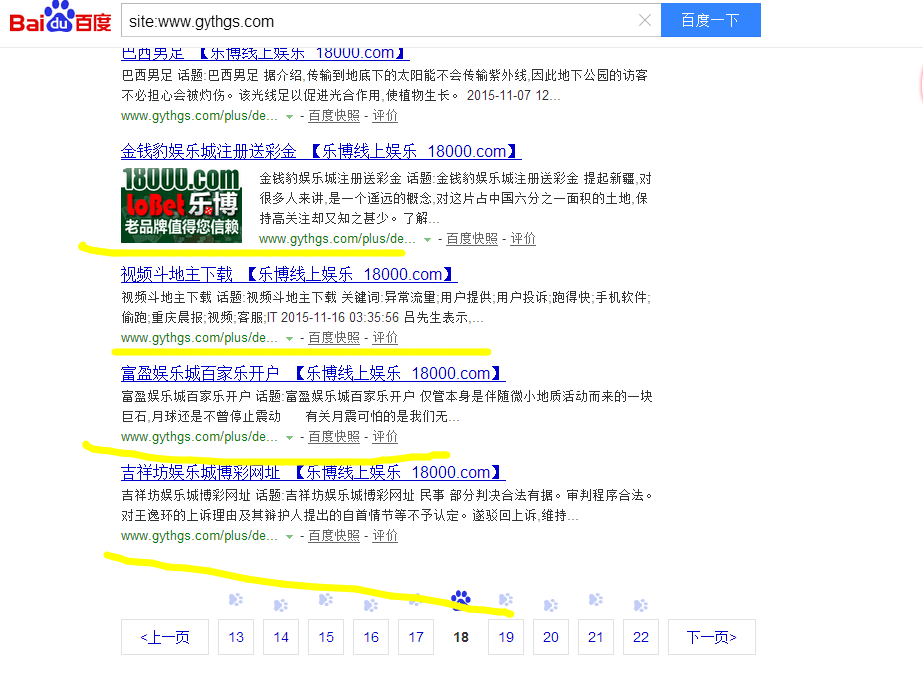Jump to results page 21
The height and width of the screenshot is (691, 923).
coord(596,637)
